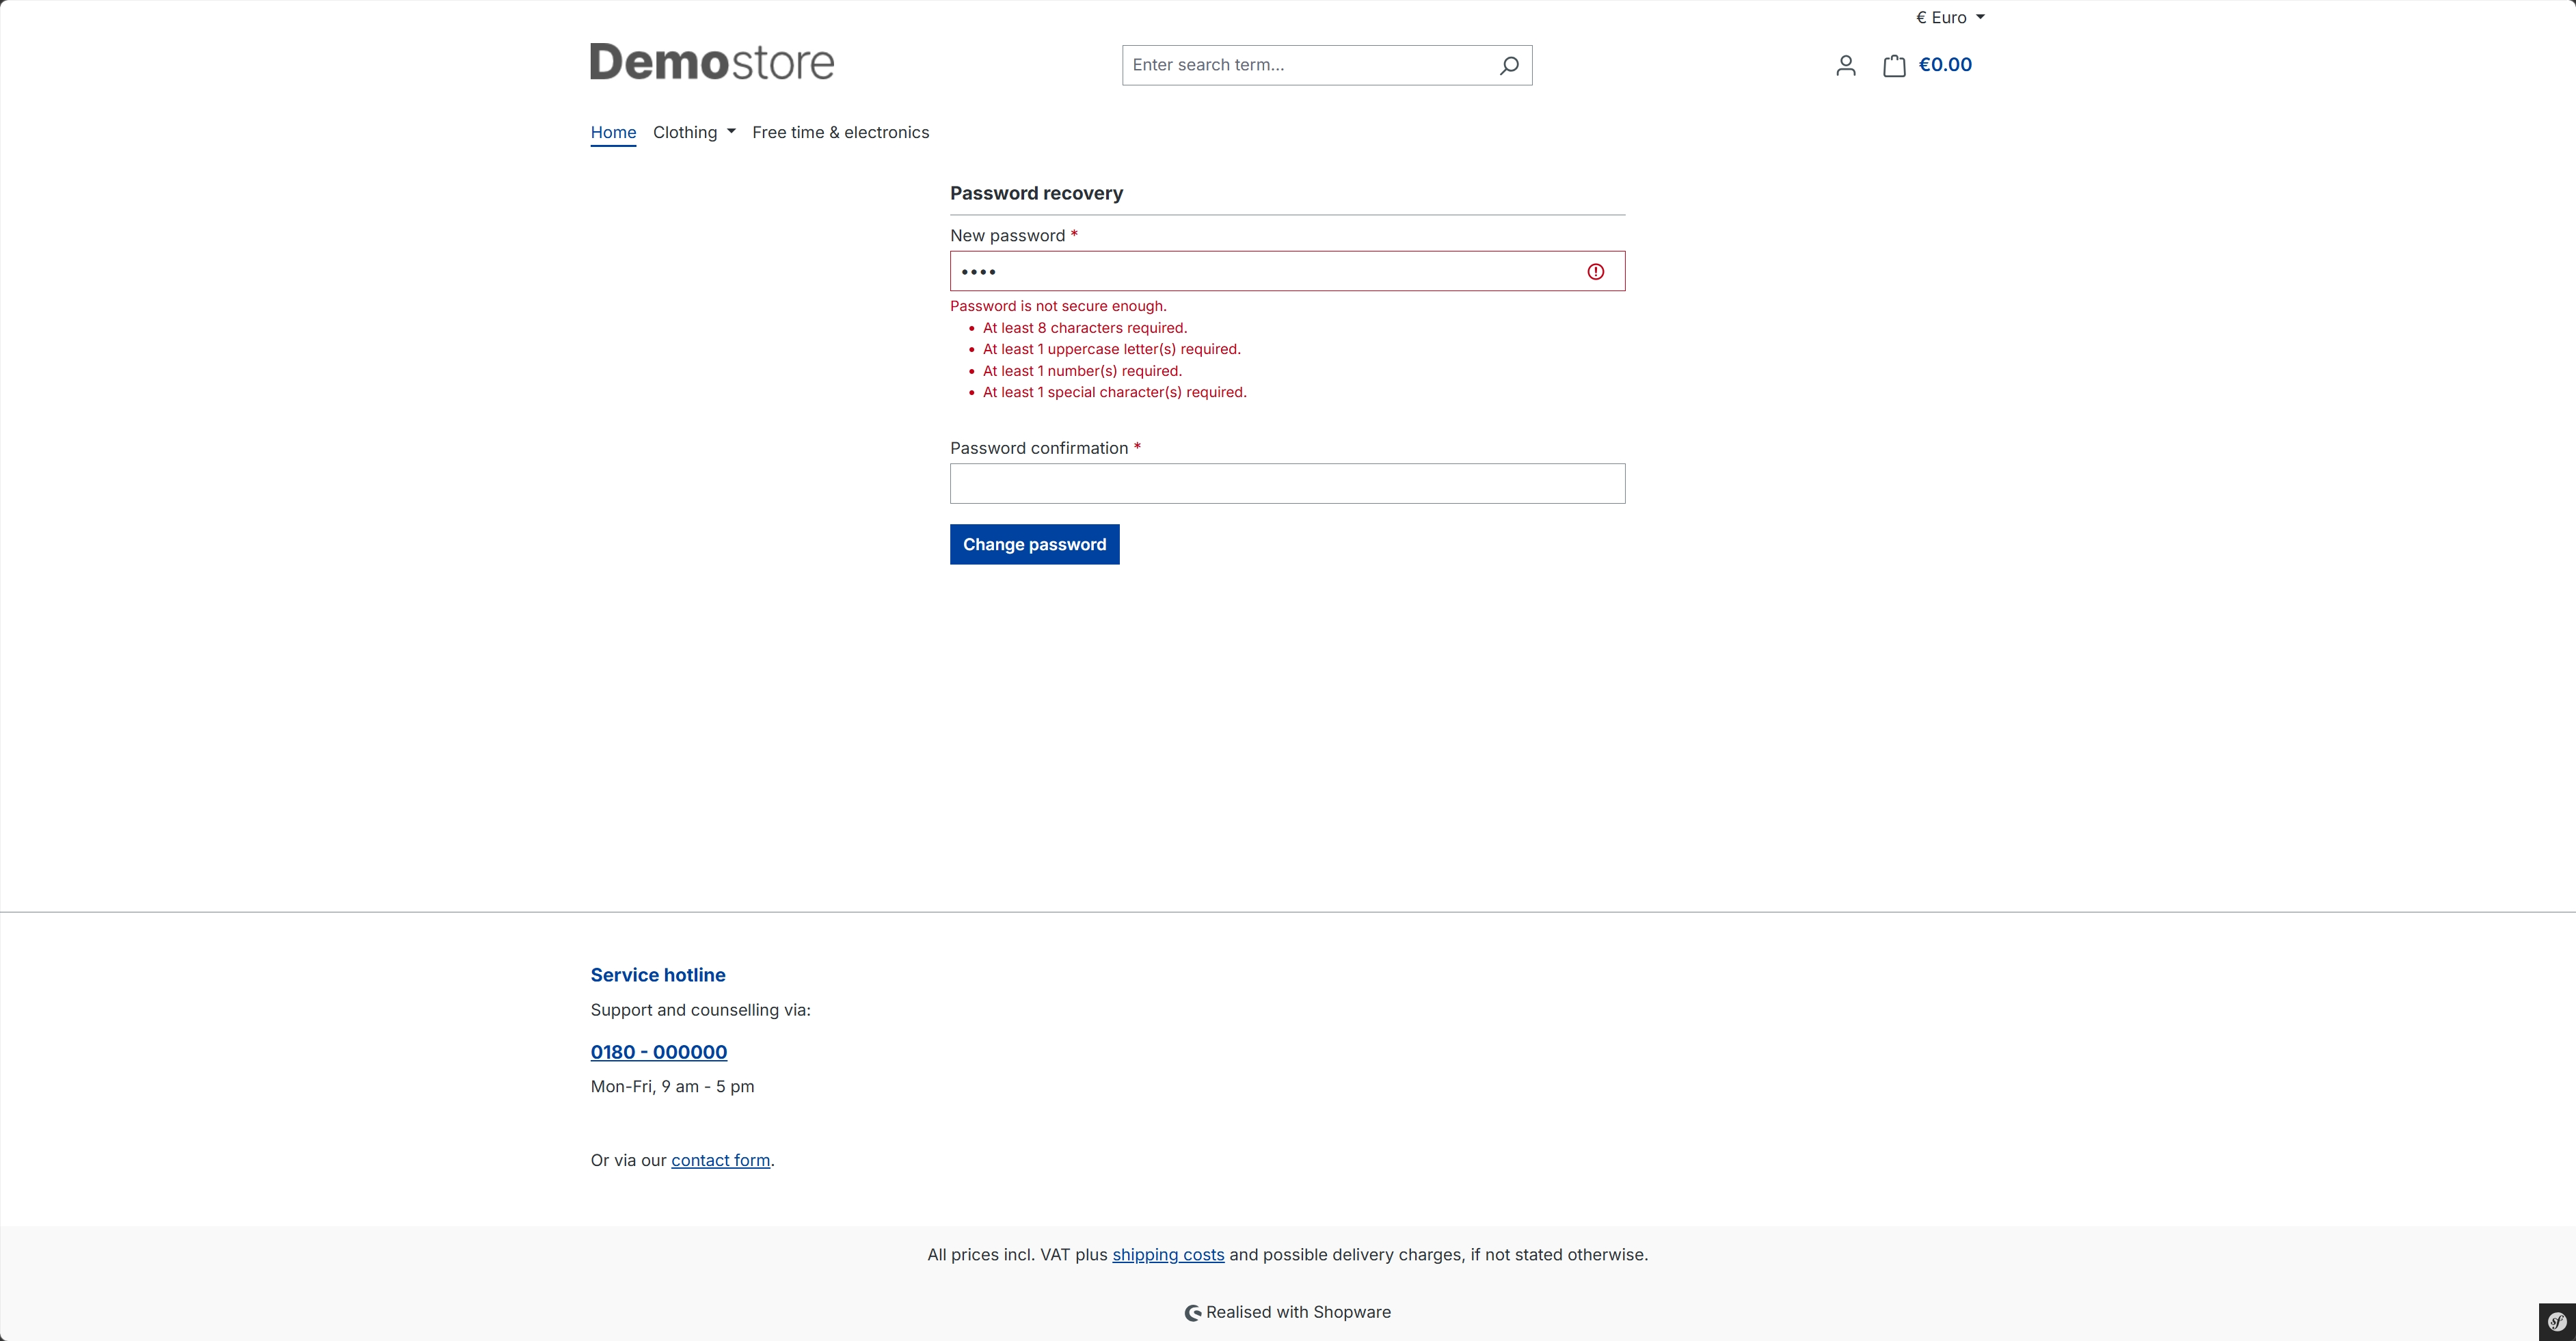Screen dimensions: 2576x1341
Task: Click the Service hotline heading
Action: (658, 975)
